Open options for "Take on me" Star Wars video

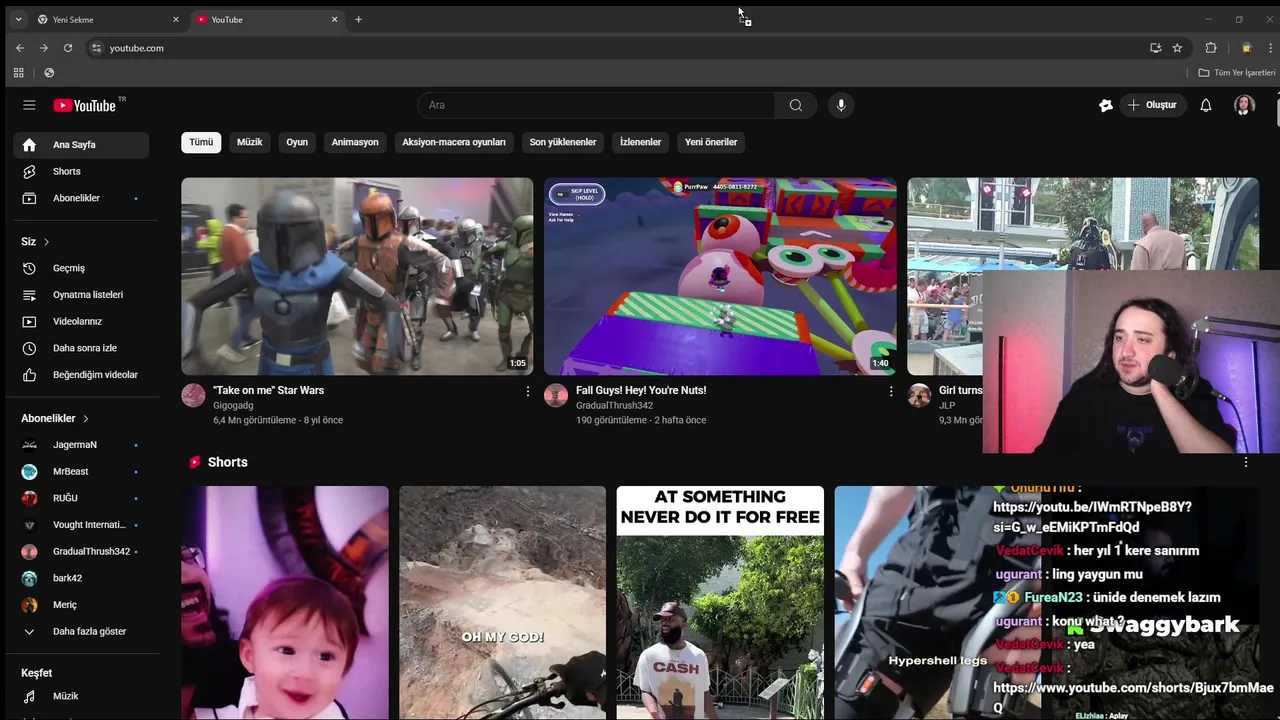click(528, 391)
